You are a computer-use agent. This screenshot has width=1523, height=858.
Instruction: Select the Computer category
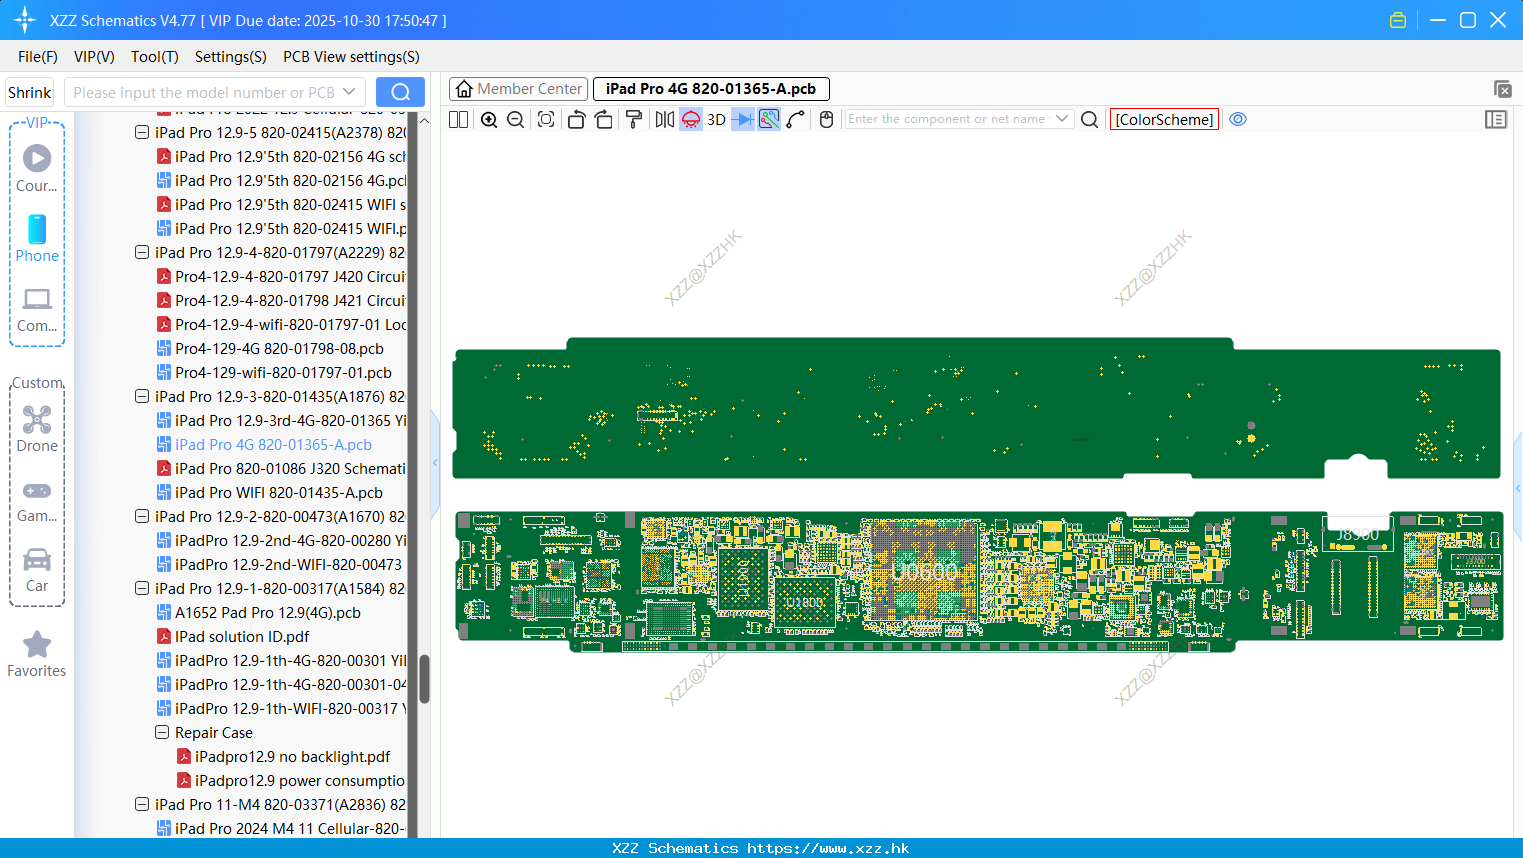click(37, 309)
